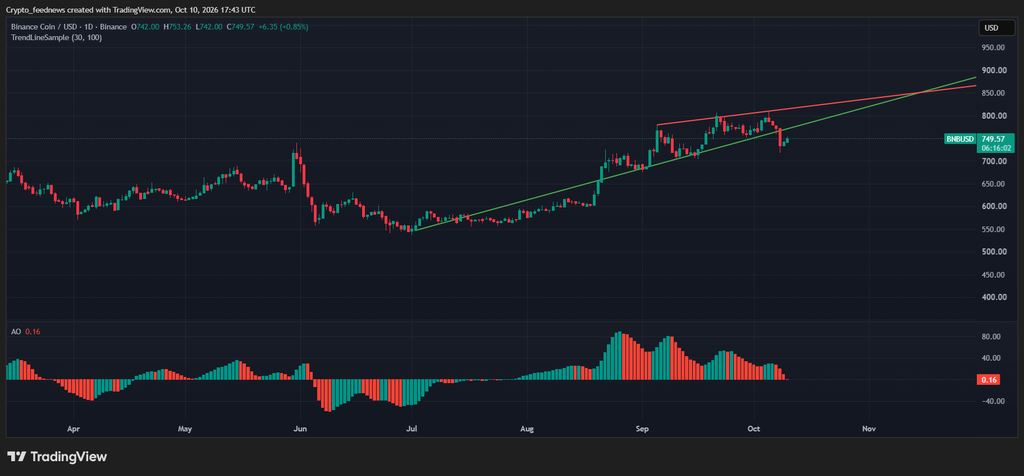
Task: Click the TradingView logo at bottom left
Action: click(x=57, y=456)
